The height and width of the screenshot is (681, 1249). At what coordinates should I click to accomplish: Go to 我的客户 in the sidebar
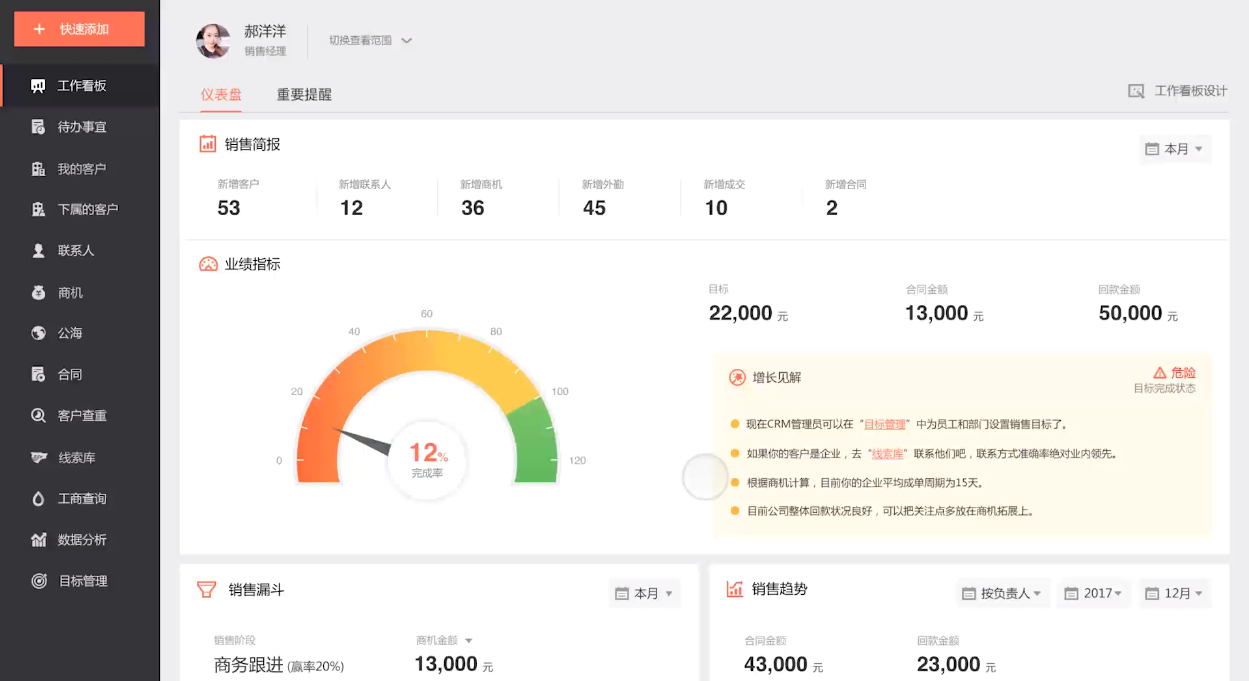coord(80,169)
